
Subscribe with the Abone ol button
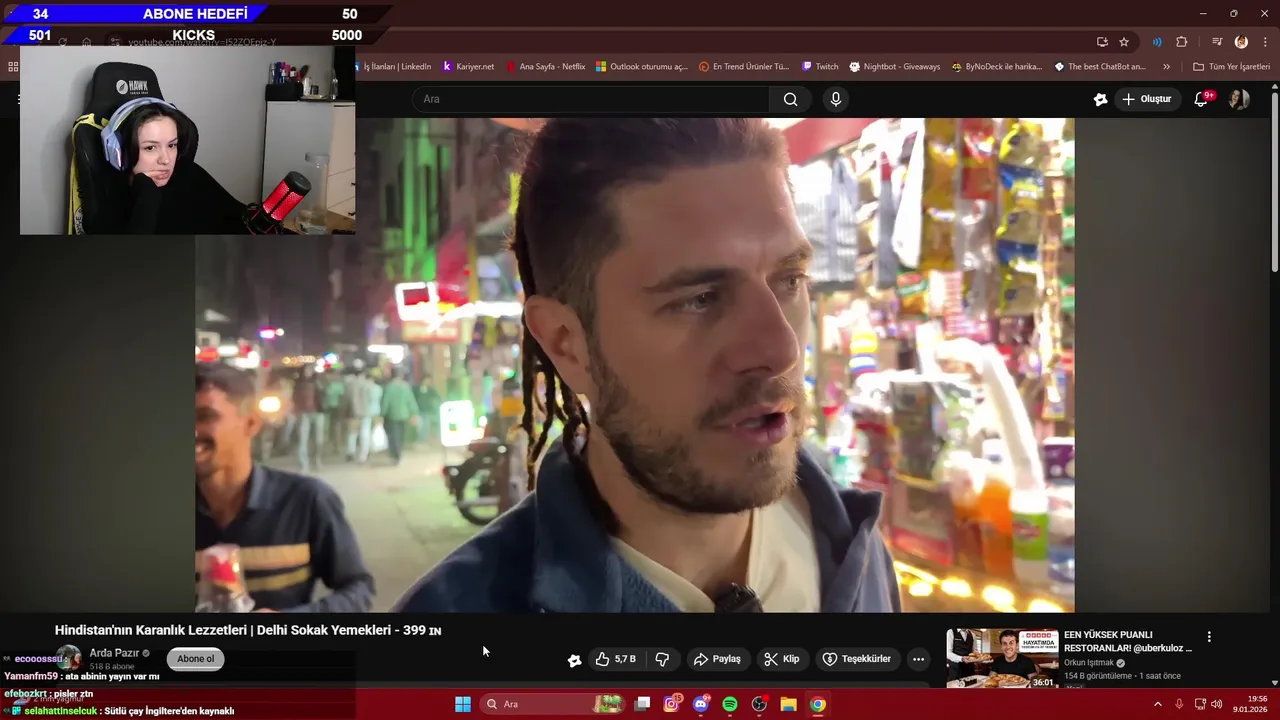pyautogui.click(x=195, y=659)
